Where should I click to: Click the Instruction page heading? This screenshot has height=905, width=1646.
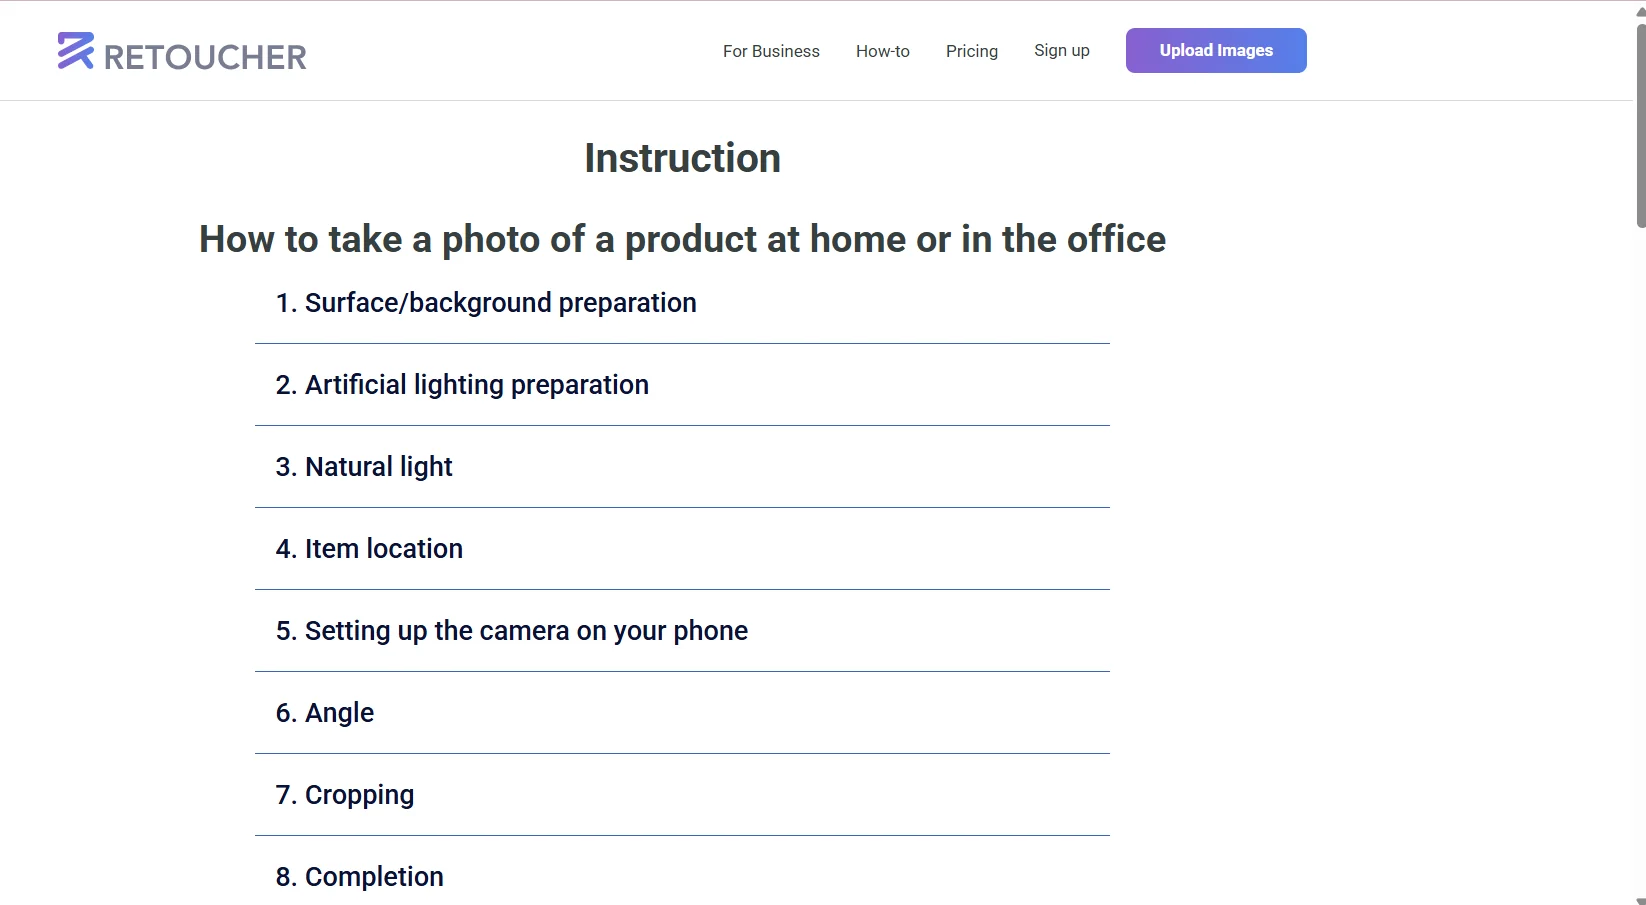(x=681, y=158)
